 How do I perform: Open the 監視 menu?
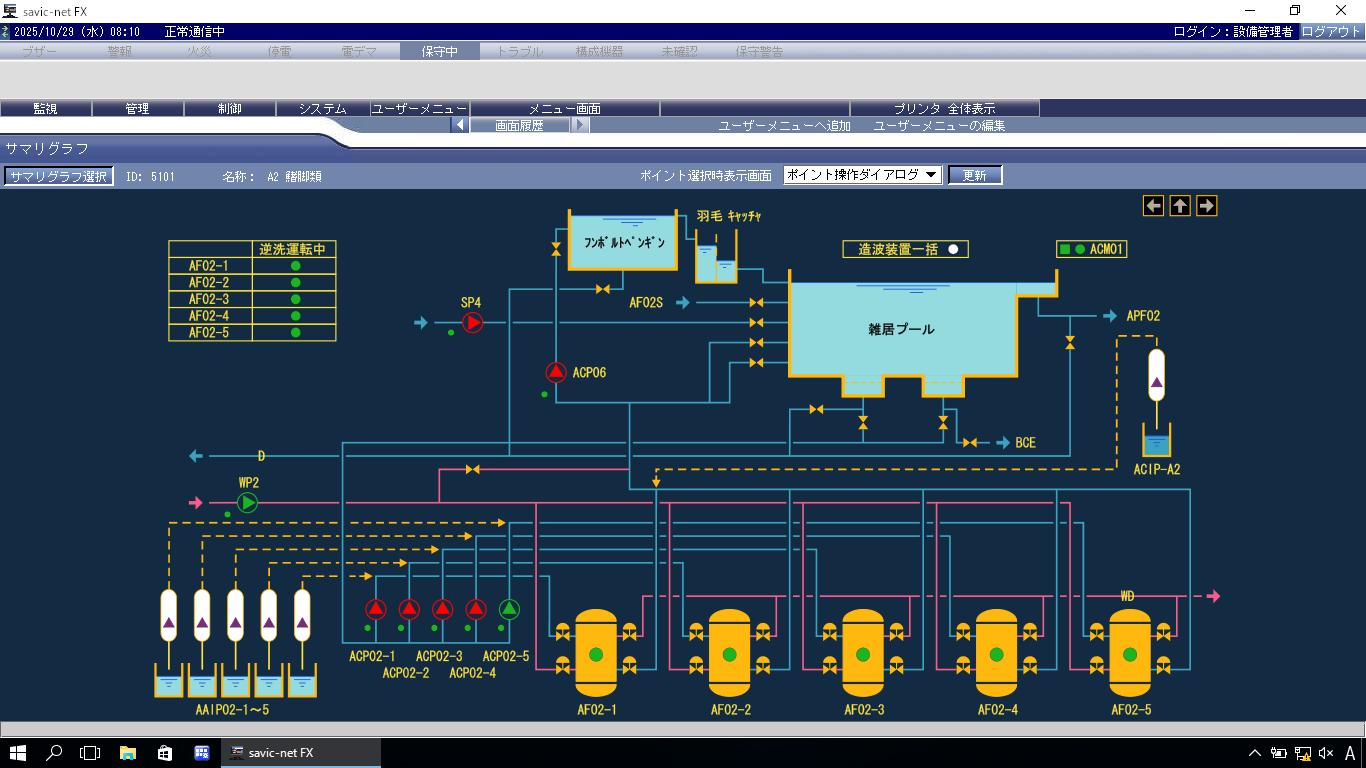[46, 108]
